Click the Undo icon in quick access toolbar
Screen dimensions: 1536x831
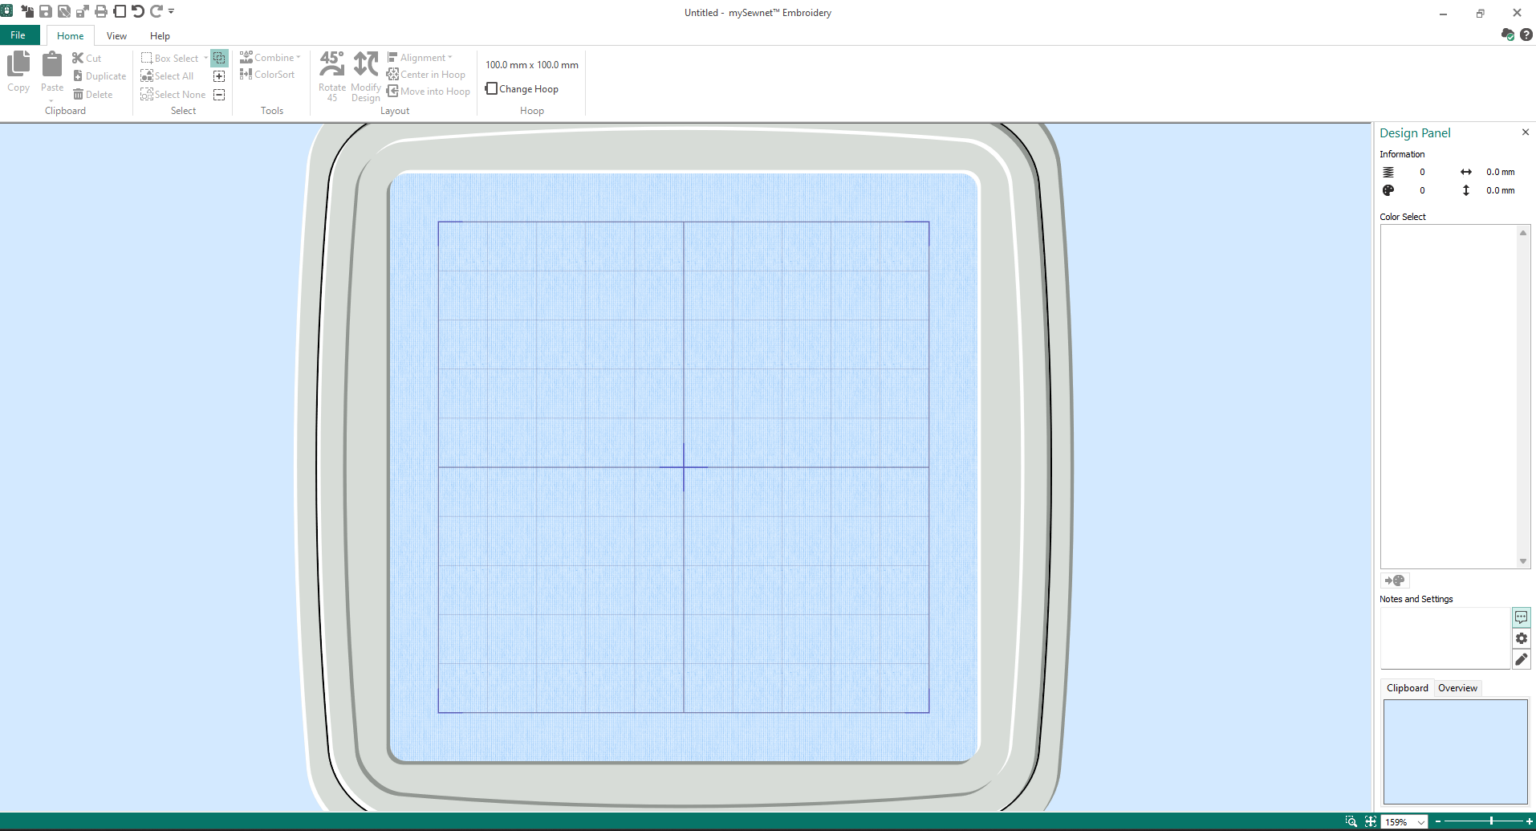(138, 11)
